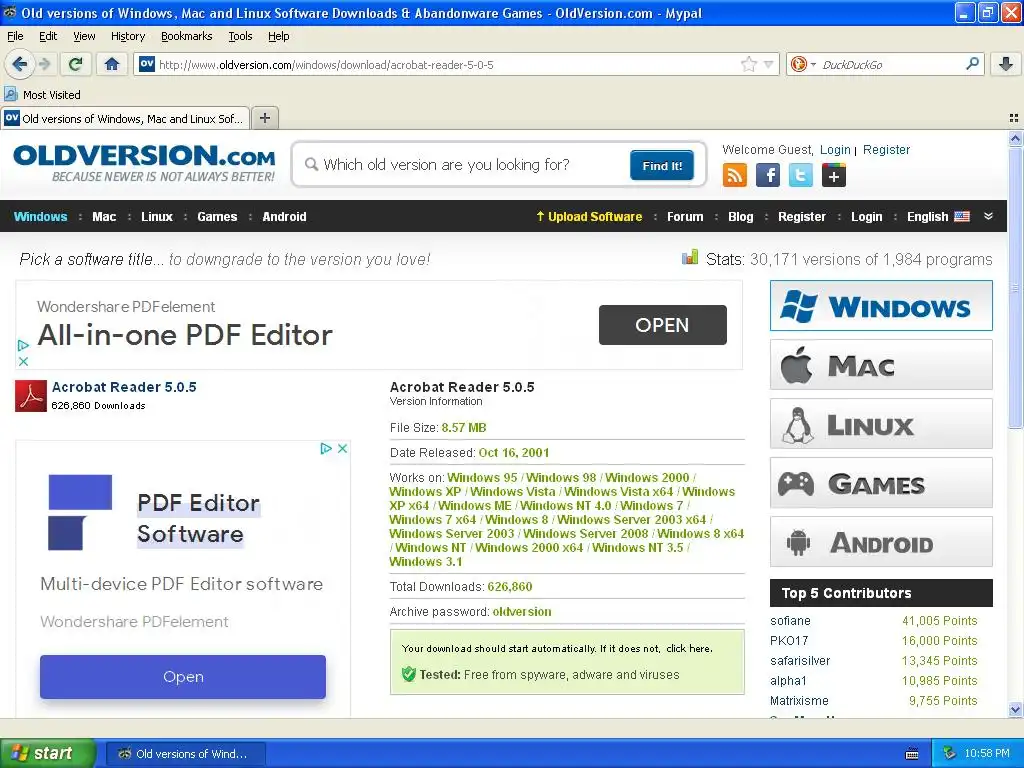Click the Games link in nav bar
Screen dimensions: 1024x768
217,216
